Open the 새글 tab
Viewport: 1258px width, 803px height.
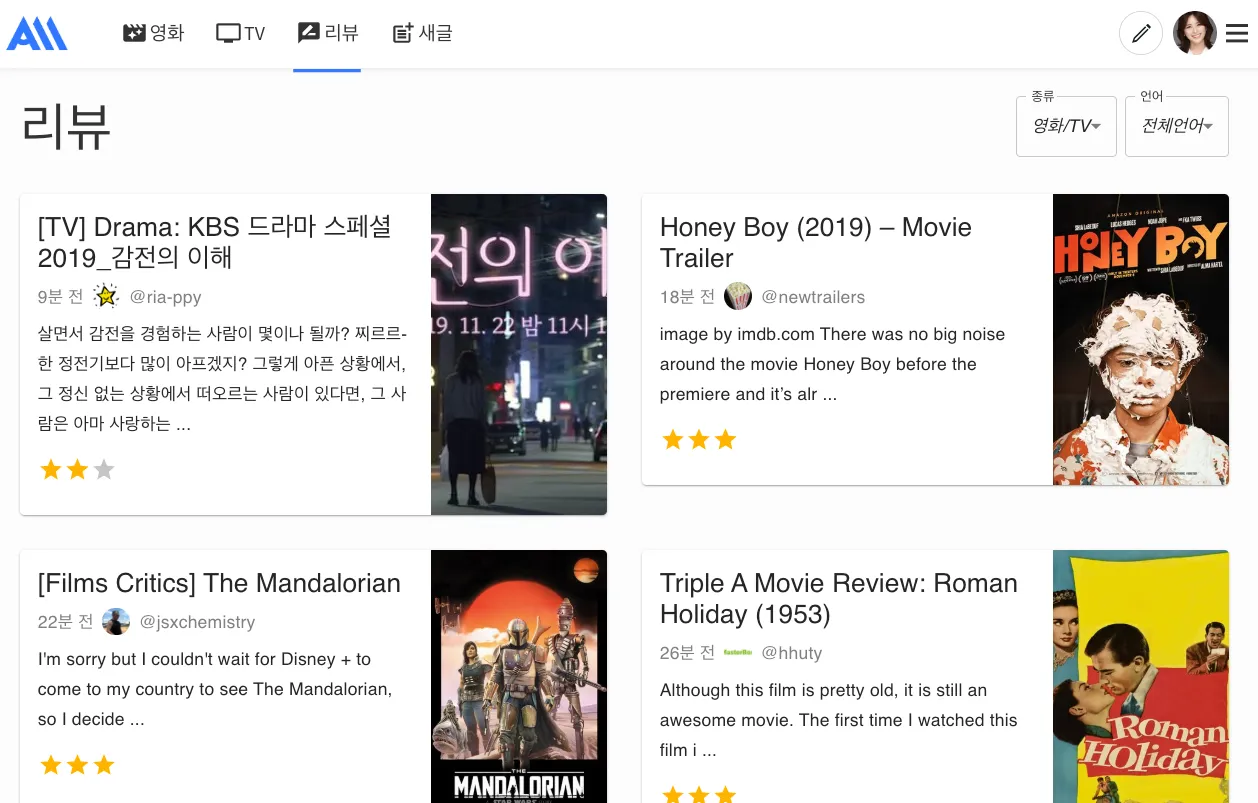pos(422,34)
